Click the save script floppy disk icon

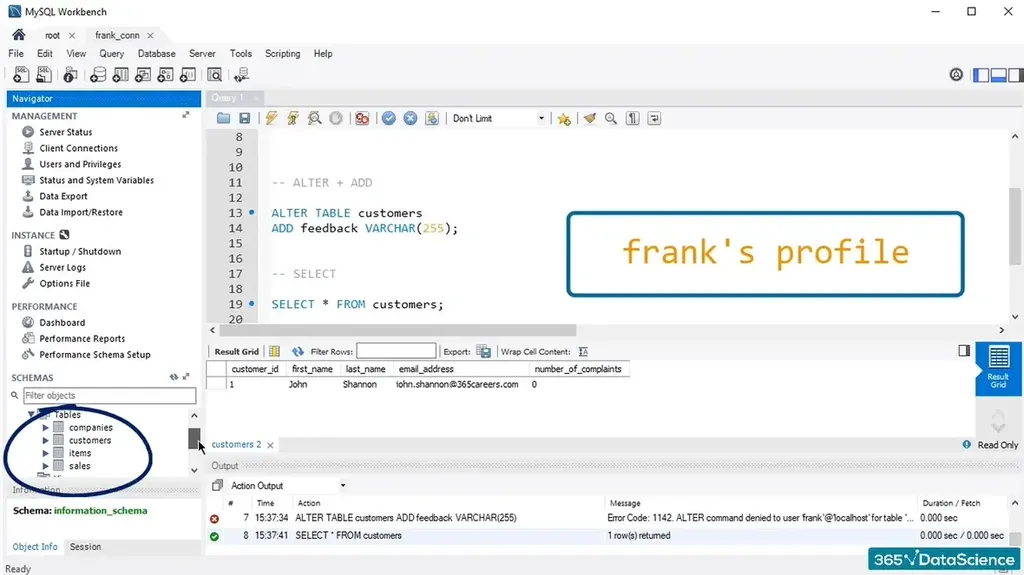click(245, 118)
